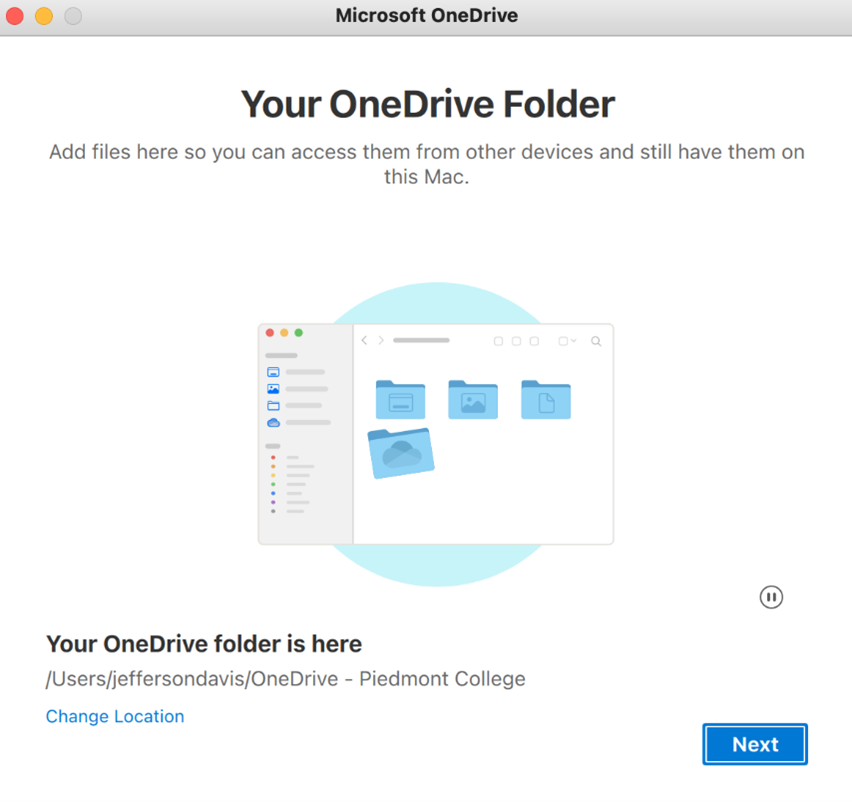Image resolution: width=852 pixels, height=802 pixels.
Task: Click the forward chevron in the illustration window
Action: click(x=381, y=340)
